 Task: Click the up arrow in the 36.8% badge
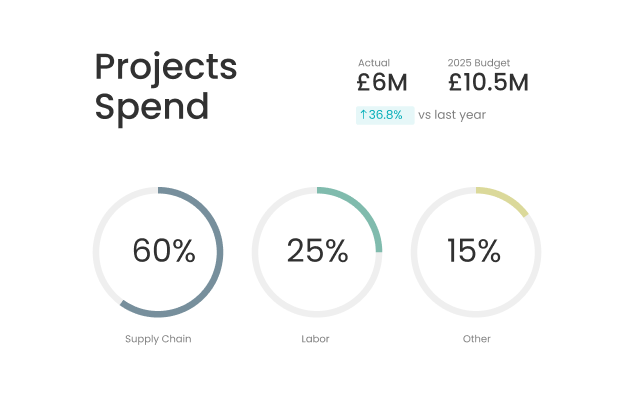(x=363, y=115)
